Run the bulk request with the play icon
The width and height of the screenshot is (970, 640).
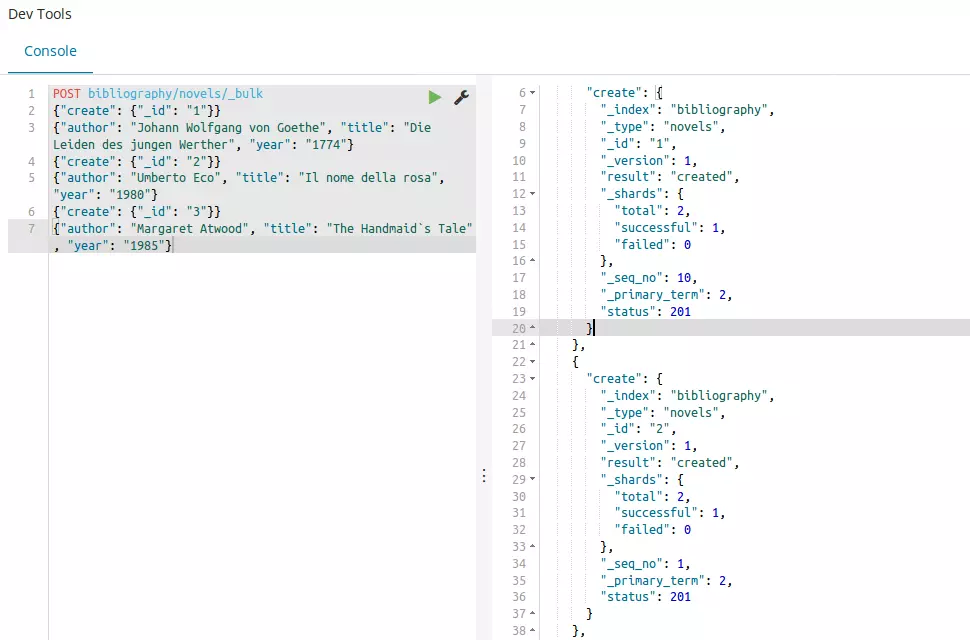click(x=434, y=97)
